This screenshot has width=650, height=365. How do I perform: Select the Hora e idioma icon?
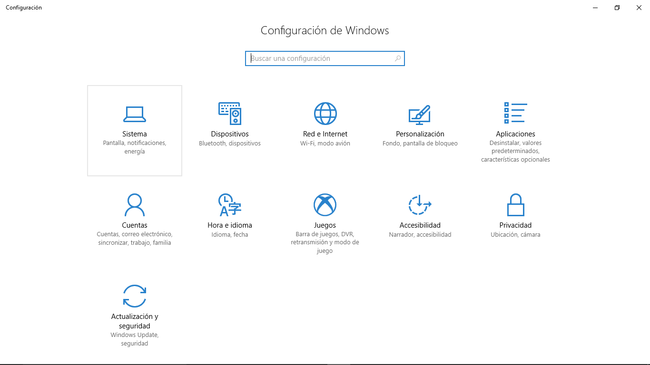point(230,204)
